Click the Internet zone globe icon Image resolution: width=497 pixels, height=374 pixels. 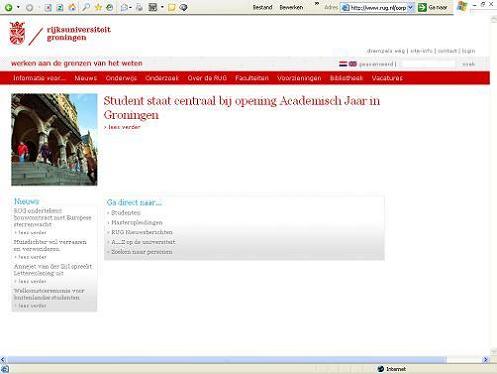point(381,369)
